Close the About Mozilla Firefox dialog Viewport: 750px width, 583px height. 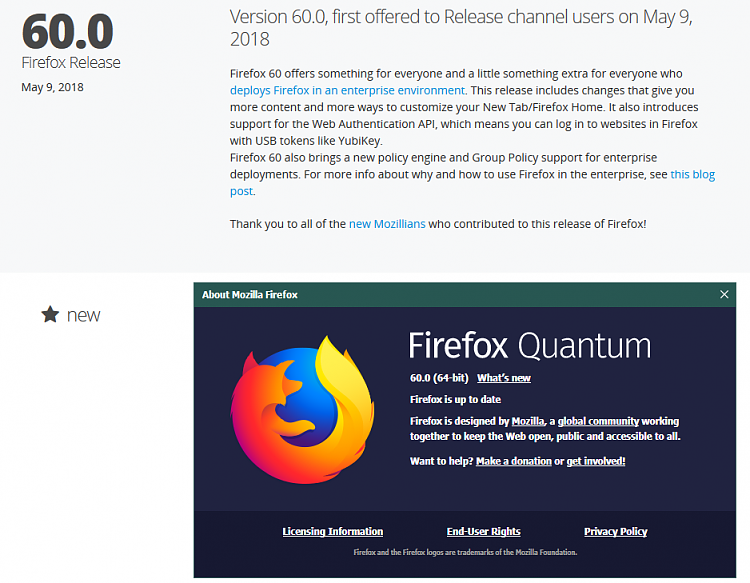(x=724, y=295)
